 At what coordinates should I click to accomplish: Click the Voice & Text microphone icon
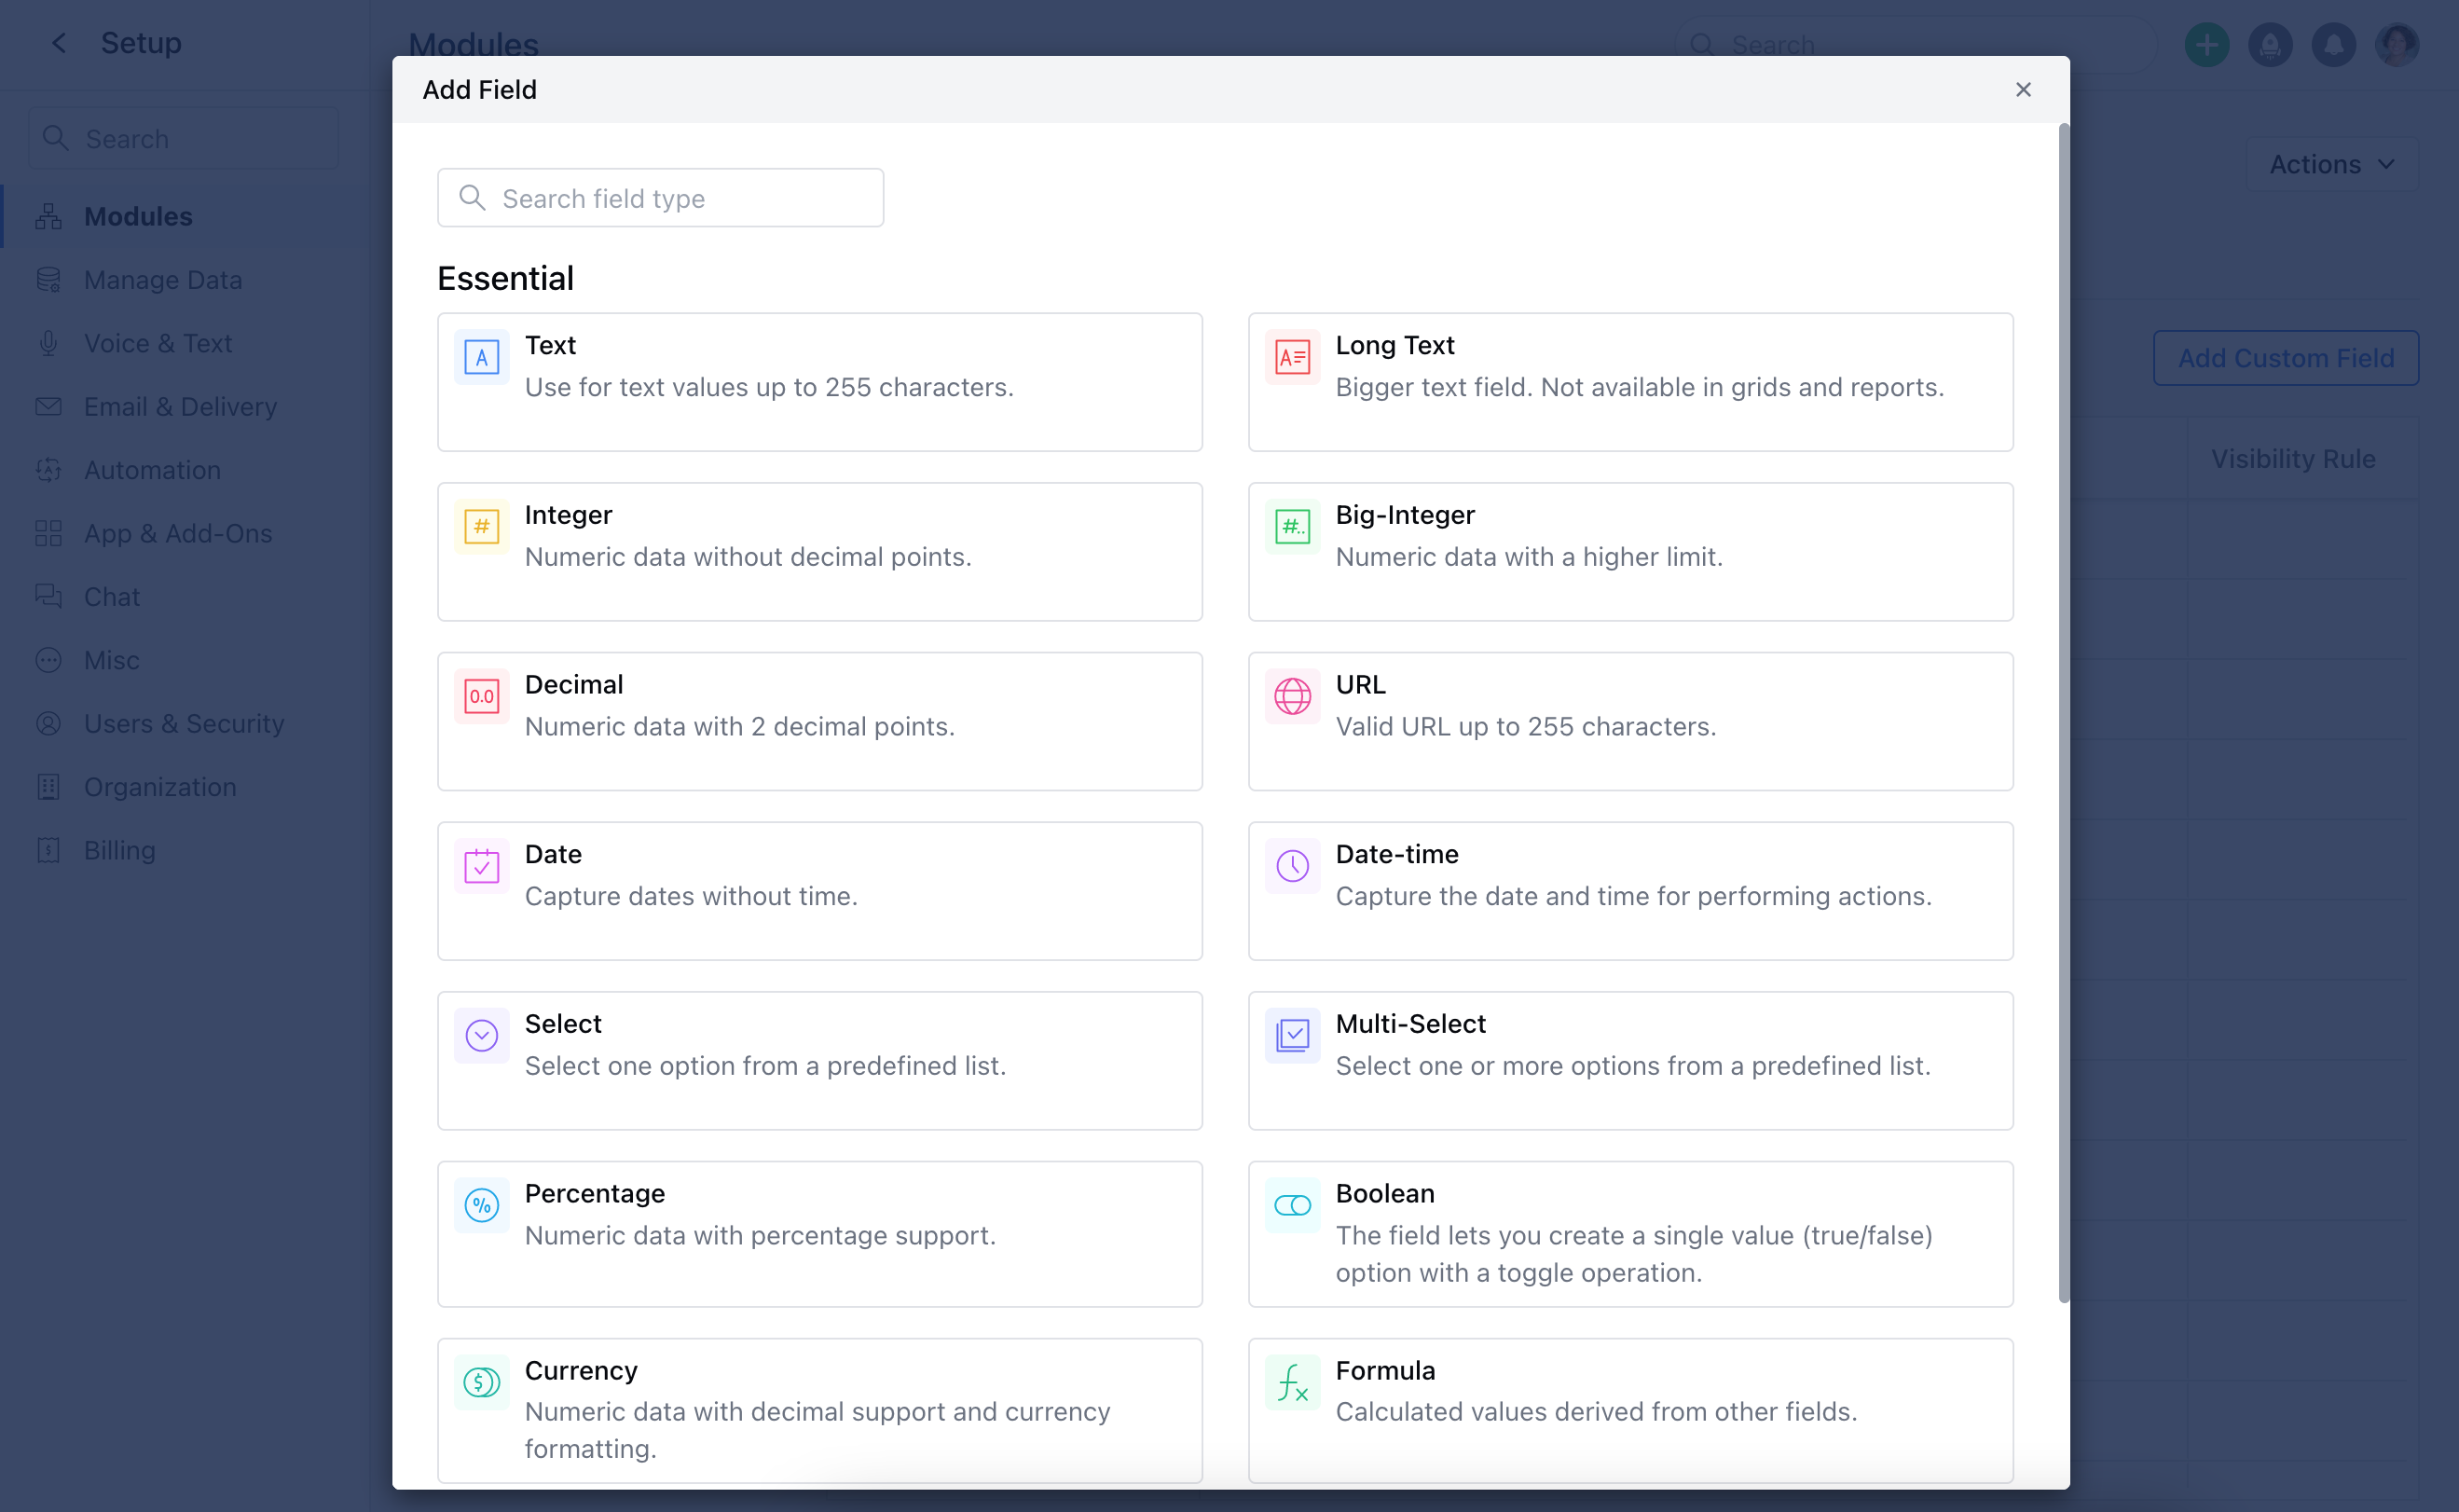pyautogui.click(x=48, y=343)
